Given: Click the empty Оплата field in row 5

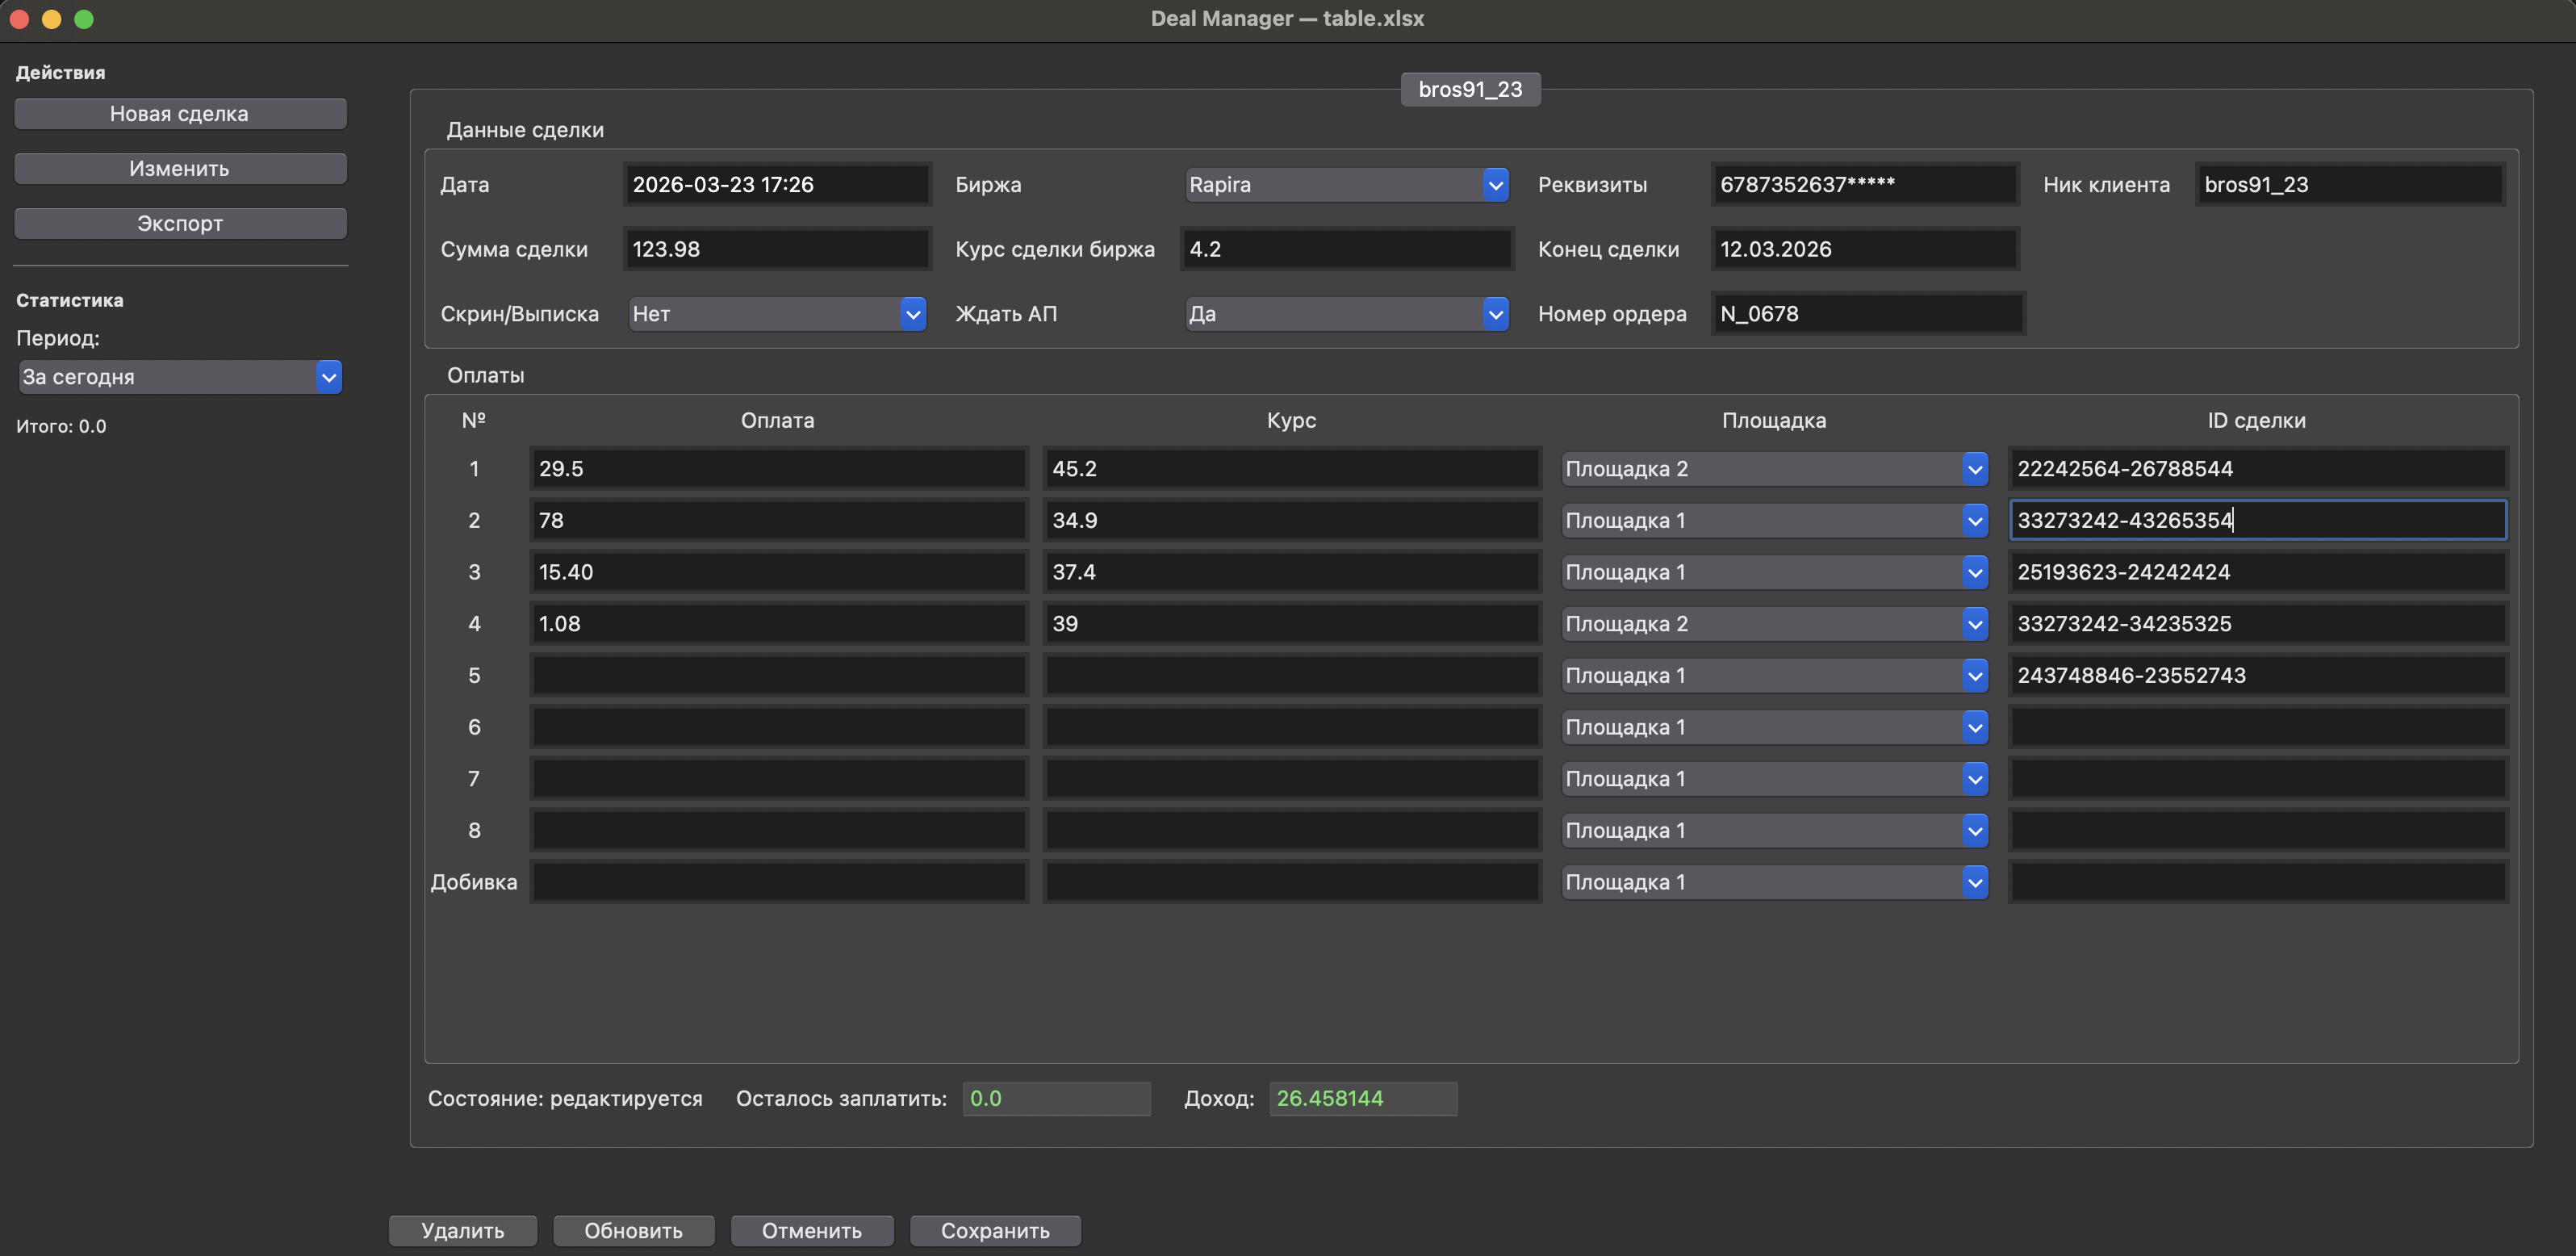Looking at the screenshot, I should pos(779,675).
